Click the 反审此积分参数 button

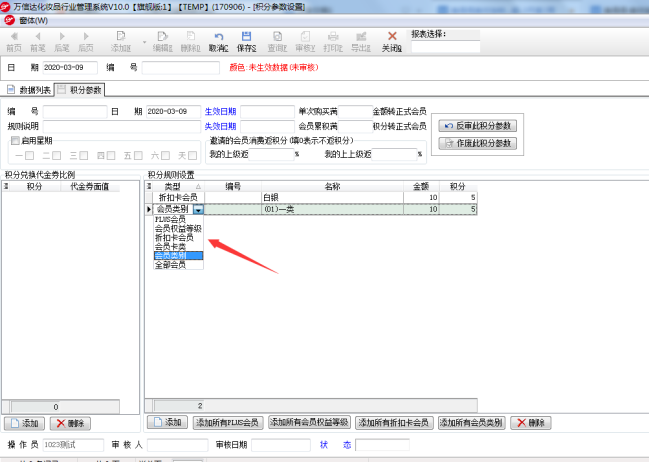pyautogui.click(x=478, y=126)
